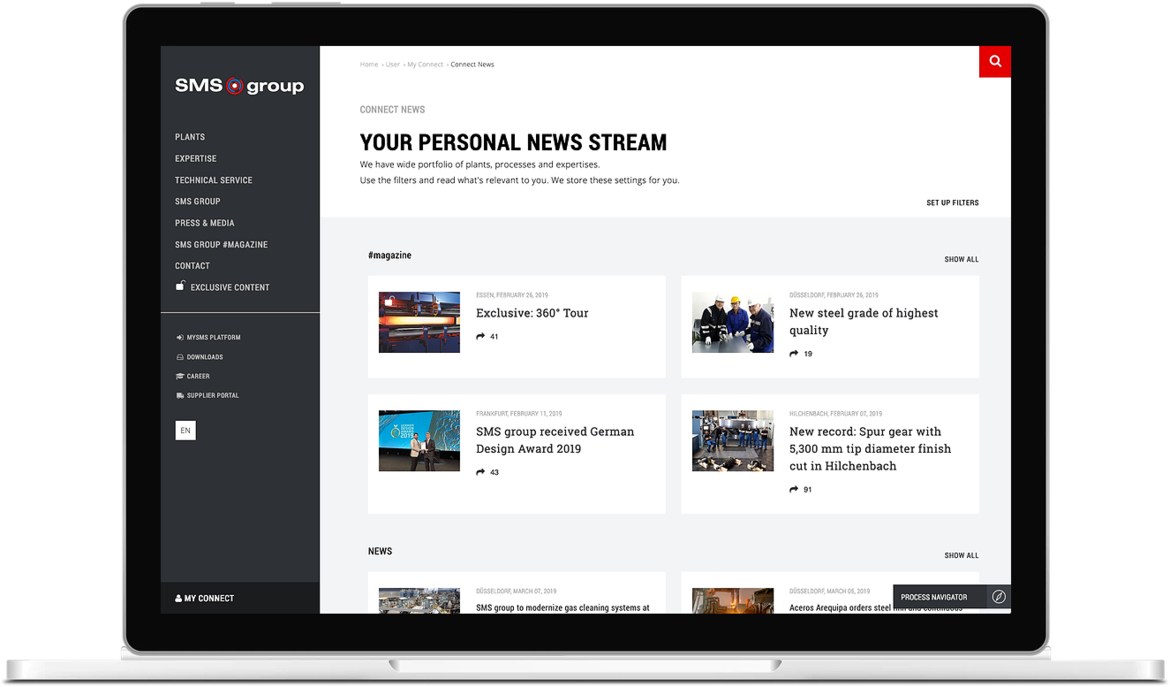The image size is (1170, 687).
Task: Click the mySMS Platform login icon
Action: point(180,337)
